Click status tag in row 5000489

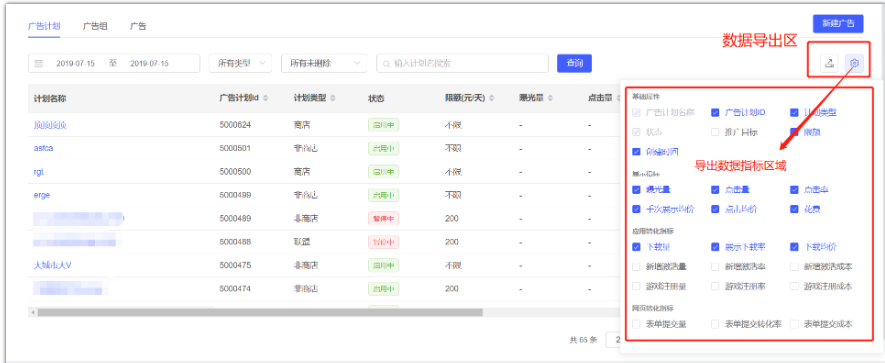pos(383,218)
